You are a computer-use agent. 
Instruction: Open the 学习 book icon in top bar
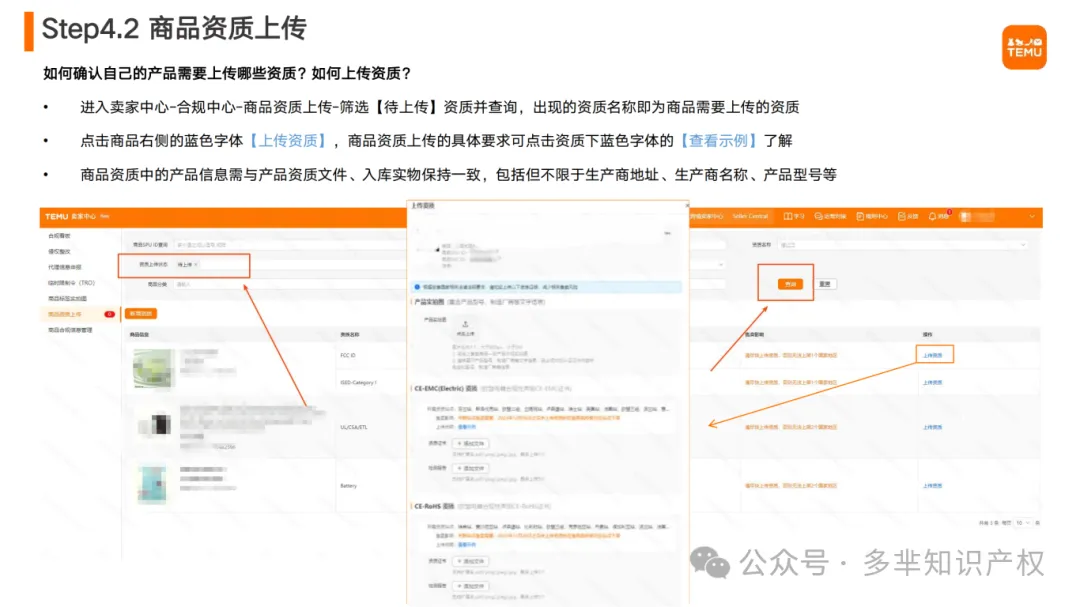pyautogui.click(x=787, y=216)
